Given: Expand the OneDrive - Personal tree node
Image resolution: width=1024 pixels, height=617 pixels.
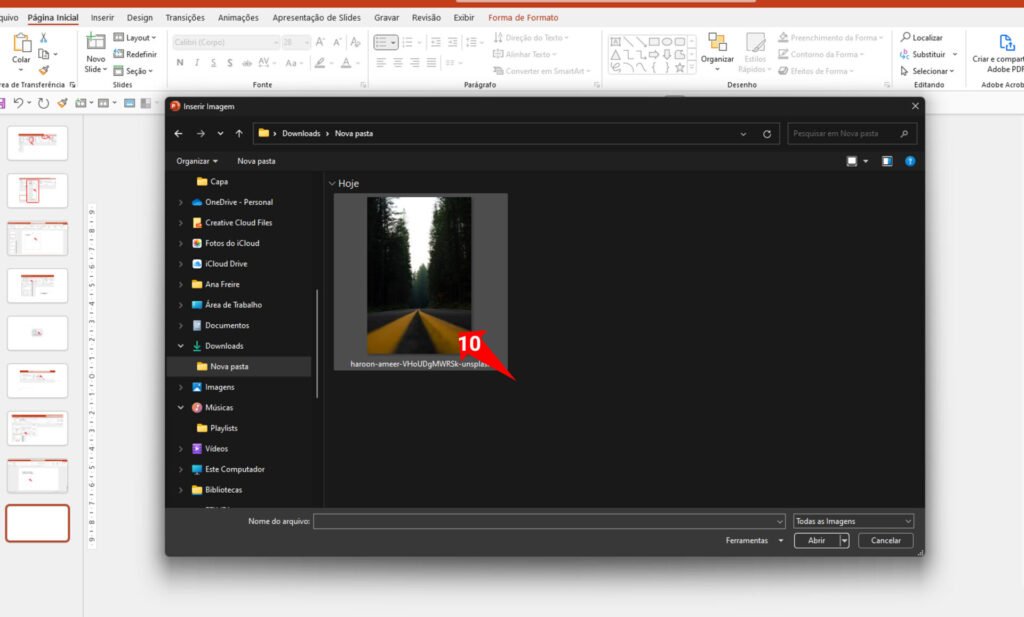Looking at the screenshot, I should [x=181, y=202].
